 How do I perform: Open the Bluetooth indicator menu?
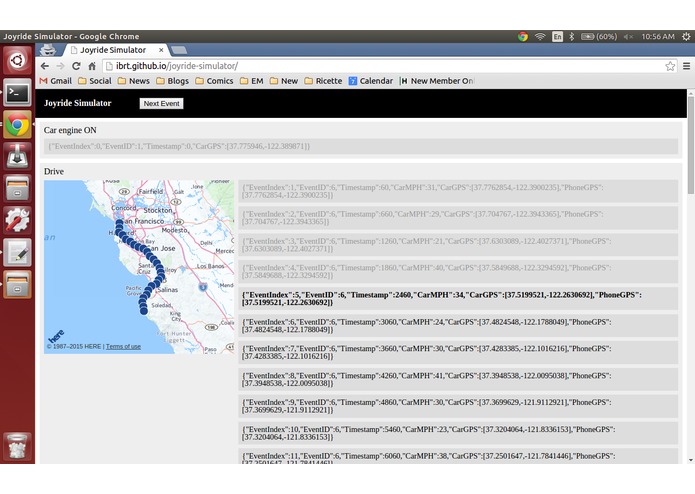[572, 36]
